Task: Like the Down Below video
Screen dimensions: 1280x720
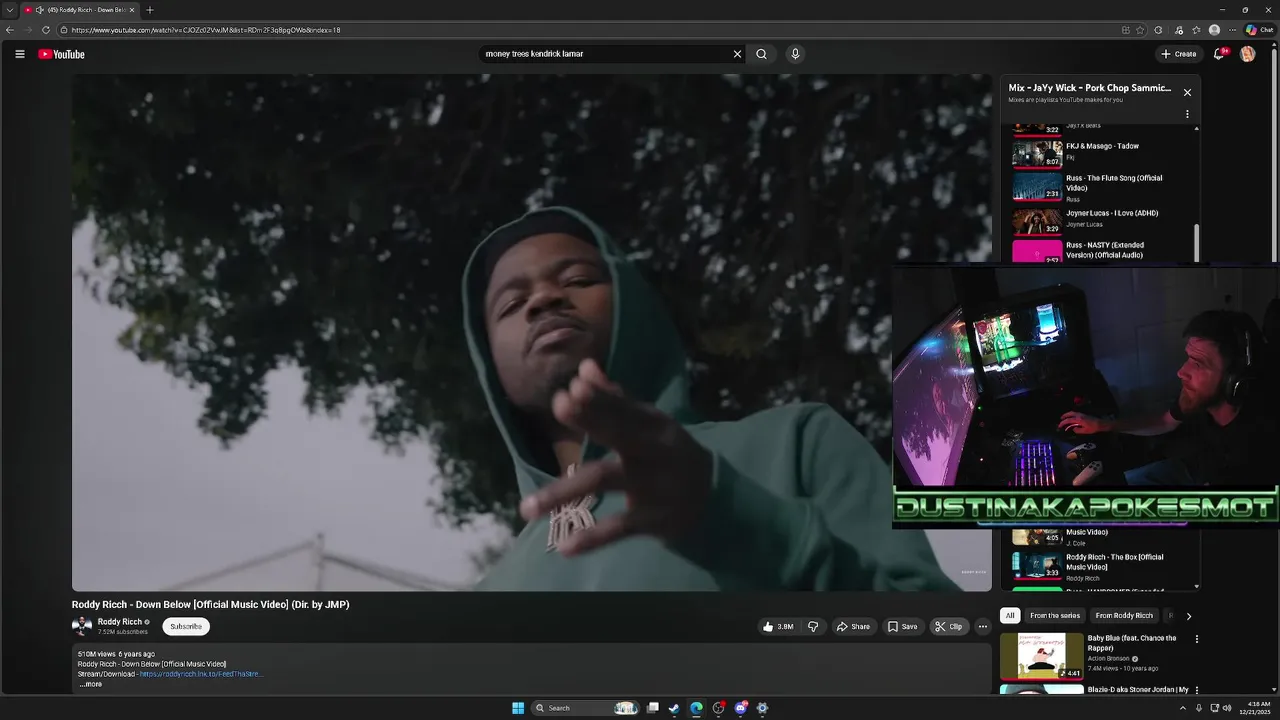Action: 778,627
